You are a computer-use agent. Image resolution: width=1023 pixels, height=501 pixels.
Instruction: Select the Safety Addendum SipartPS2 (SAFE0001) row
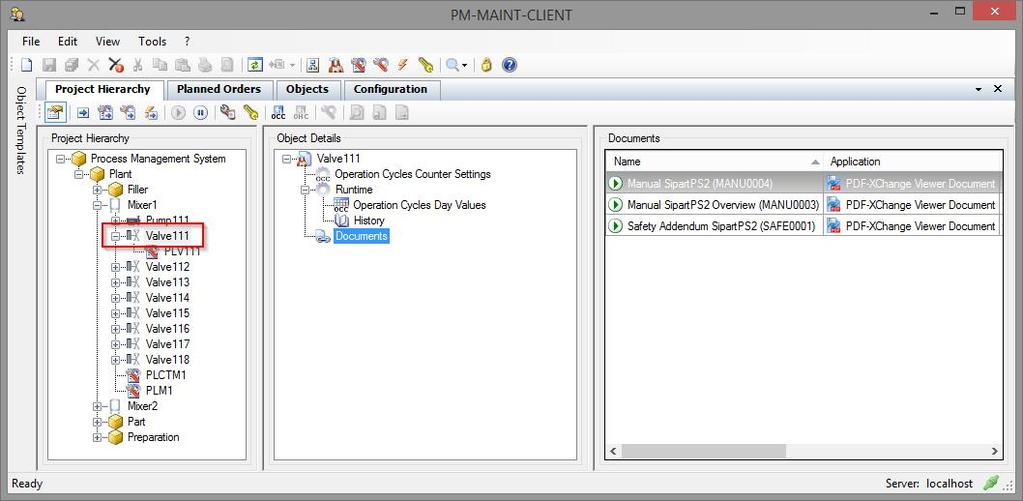(804, 226)
